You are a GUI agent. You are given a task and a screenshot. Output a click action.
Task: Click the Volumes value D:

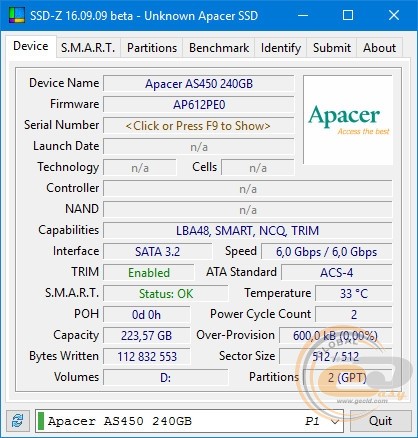click(x=166, y=378)
